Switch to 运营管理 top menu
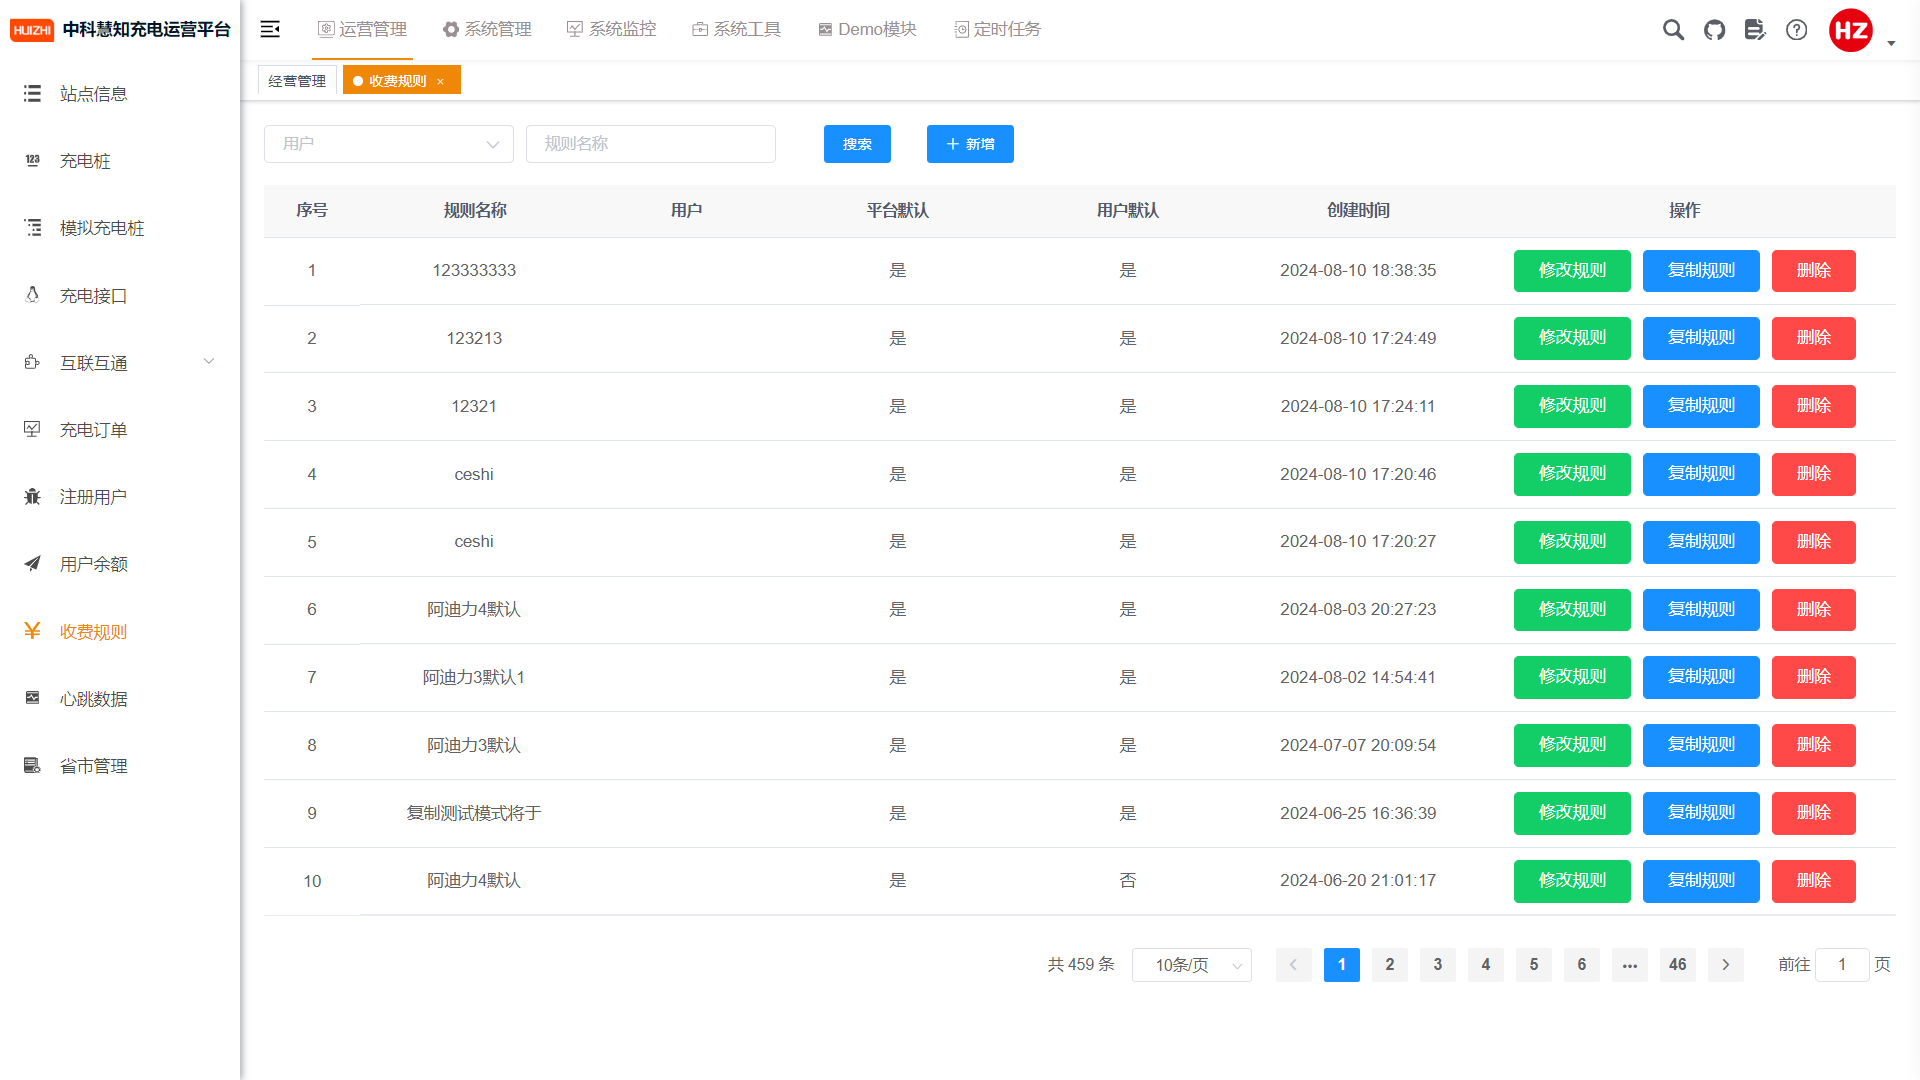This screenshot has width=1920, height=1080. (x=362, y=30)
